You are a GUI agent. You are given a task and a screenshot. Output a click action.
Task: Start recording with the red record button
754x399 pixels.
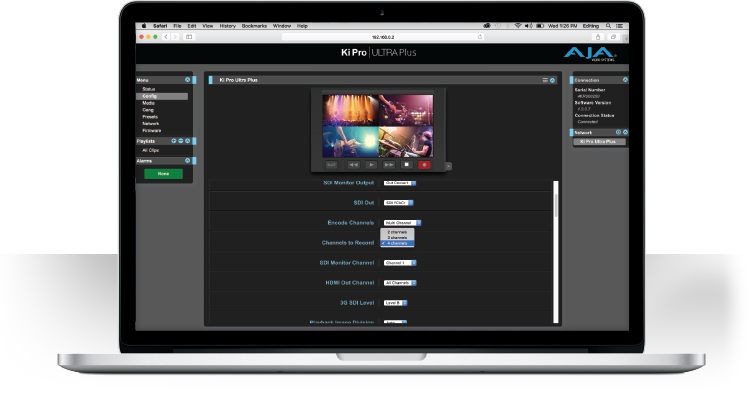click(424, 165)
